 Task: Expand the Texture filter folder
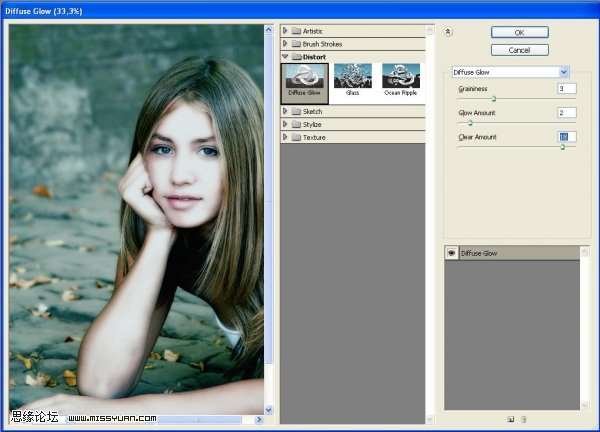pyautogui.click(x=286, y=137)
